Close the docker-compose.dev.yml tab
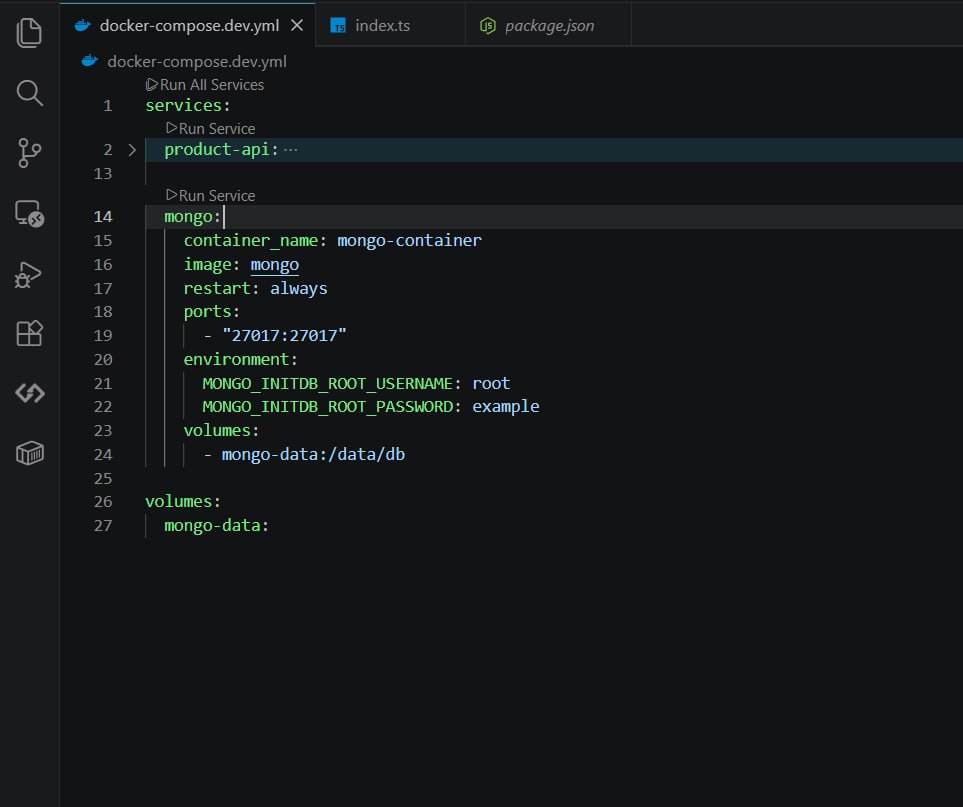963x807 pixels. pyautogui.click(x=297, y=25)
